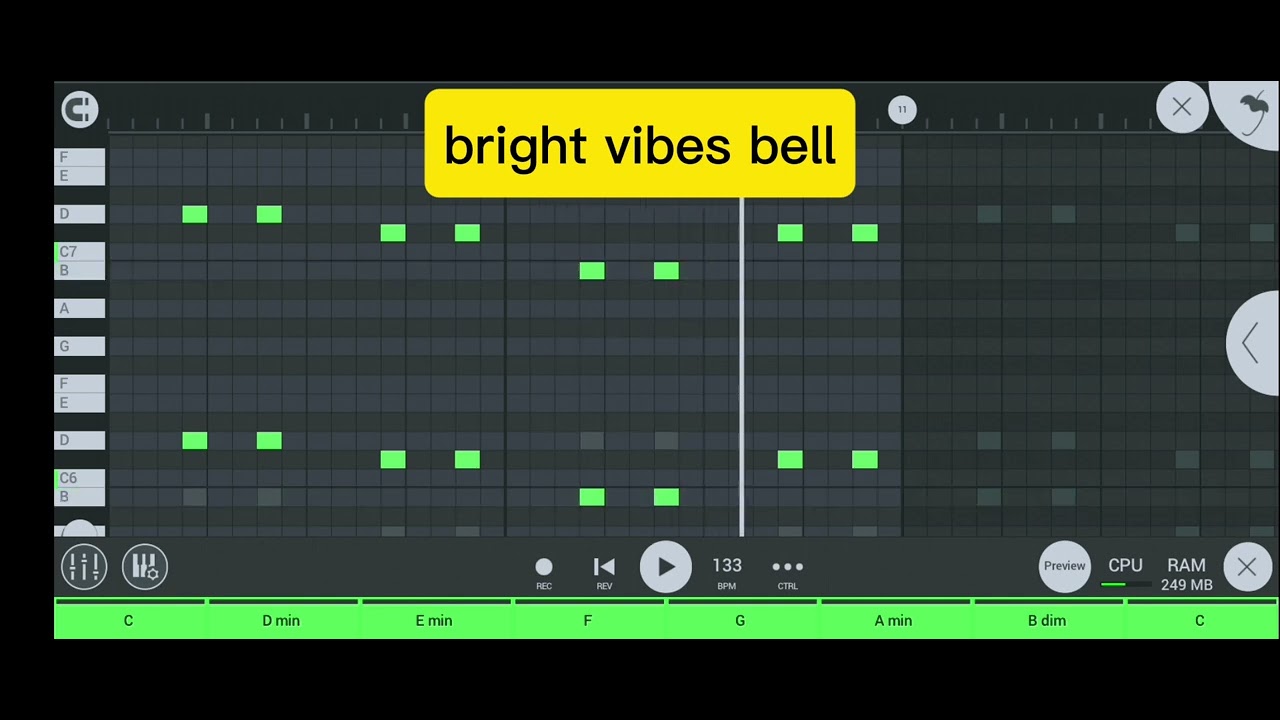The height and width of the screenshot is (720, 1280).
Task: Click the RAM 249 MB readout
Action: [x=1186, y=574]
